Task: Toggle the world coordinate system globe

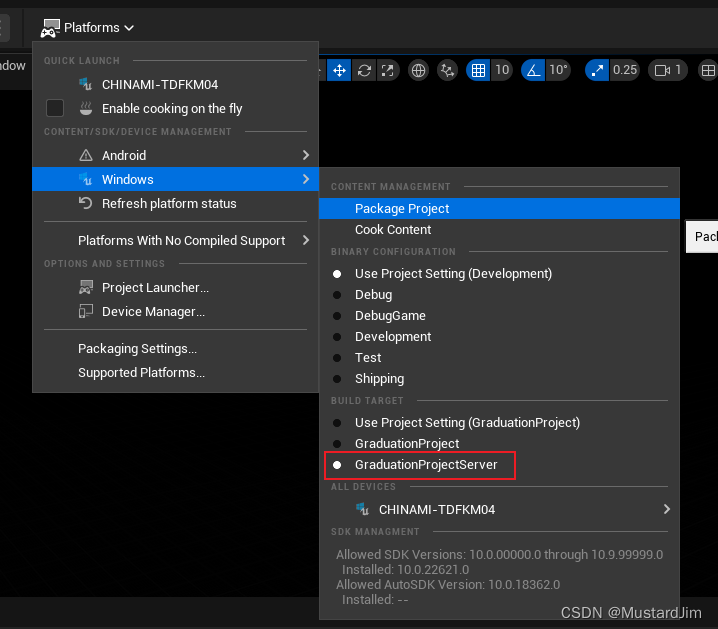Action: coord(418,70)
